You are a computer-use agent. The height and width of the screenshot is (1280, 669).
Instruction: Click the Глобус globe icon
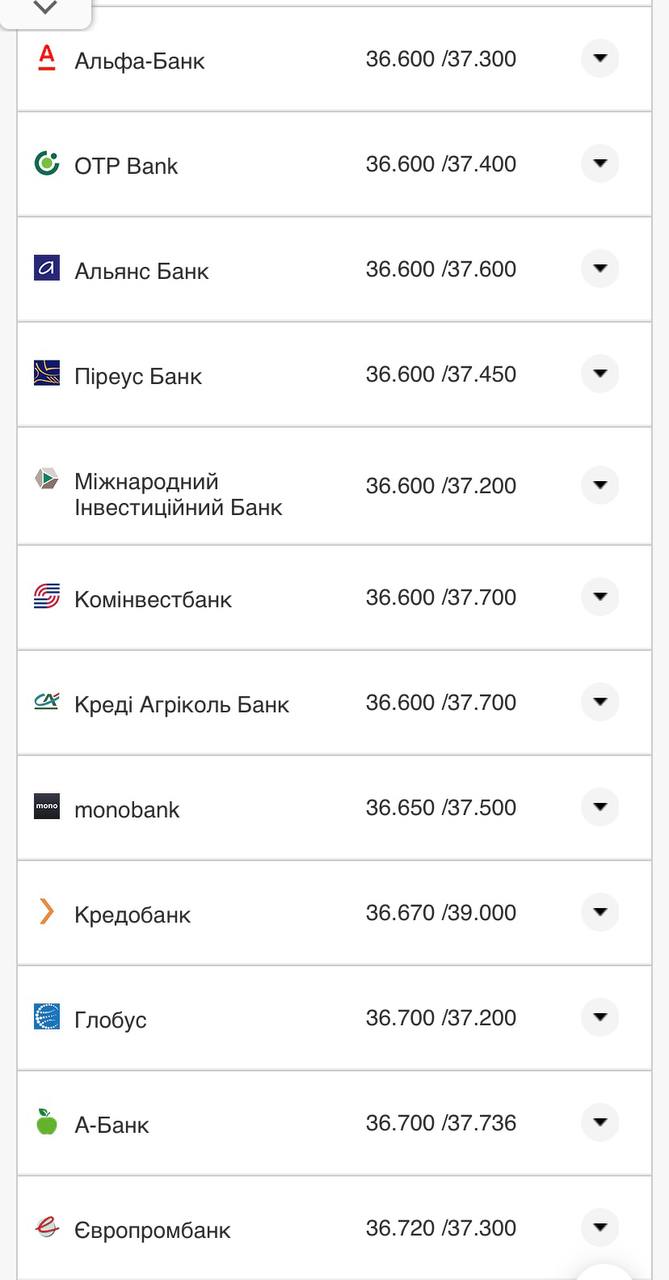(x=45, y=1018)
